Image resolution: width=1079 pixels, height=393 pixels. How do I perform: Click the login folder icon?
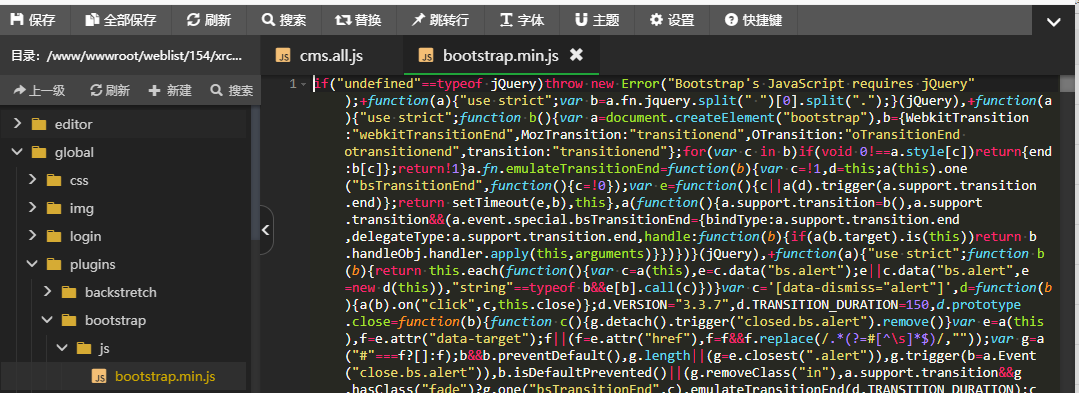[x=54, y=236]
